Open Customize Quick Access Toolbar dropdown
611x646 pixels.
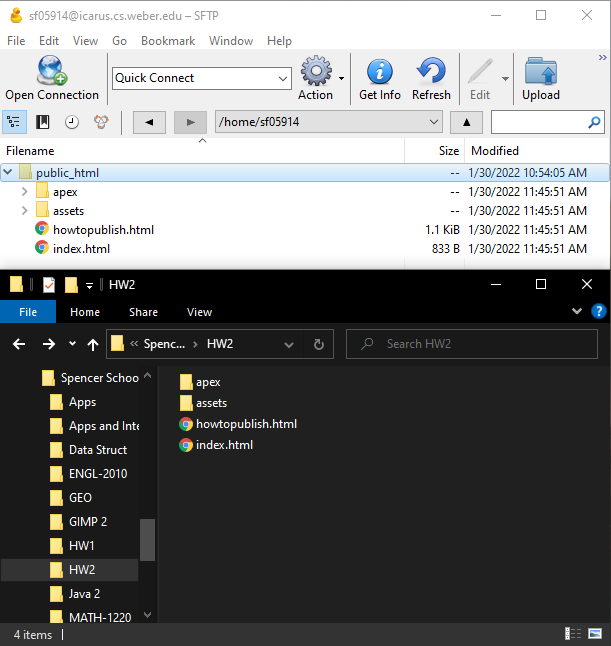point(89,285)
